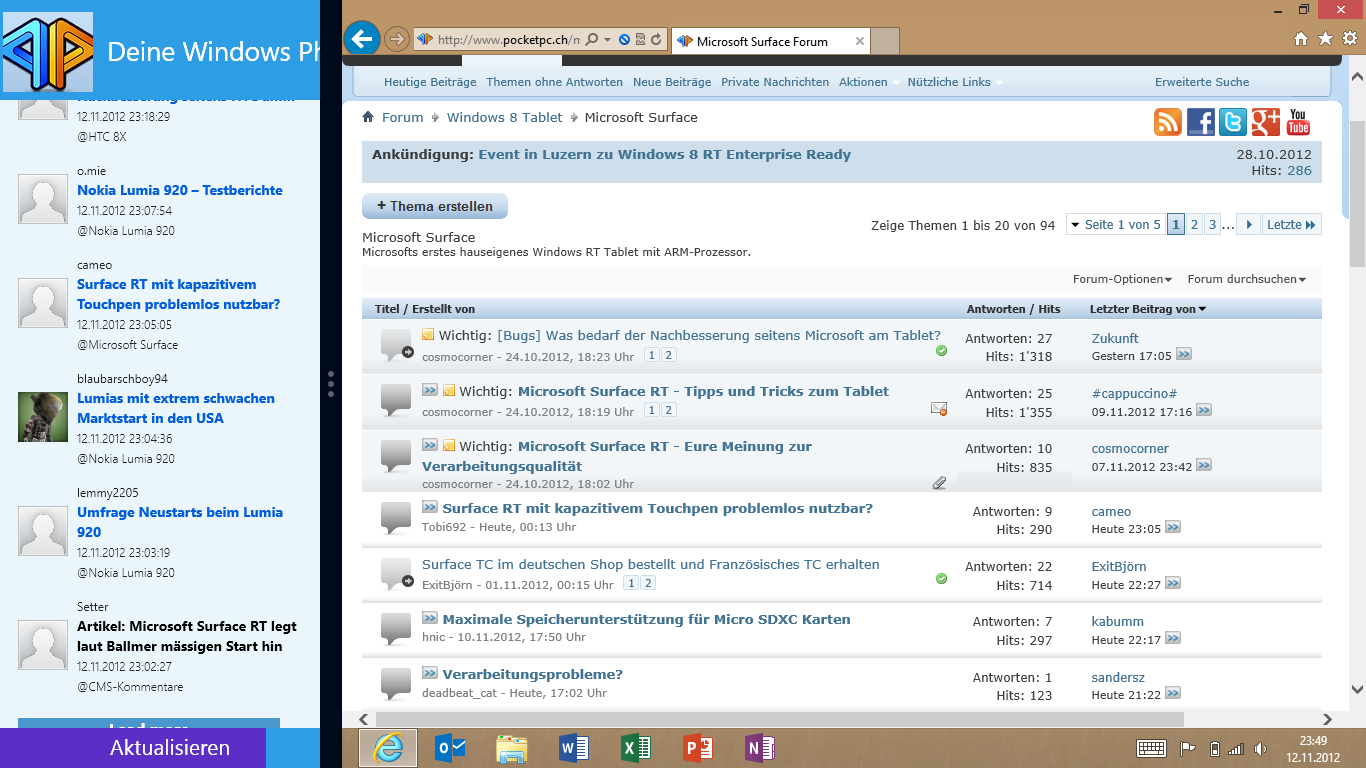Expand the Aktionen dropdown menu

pos(868,82)
